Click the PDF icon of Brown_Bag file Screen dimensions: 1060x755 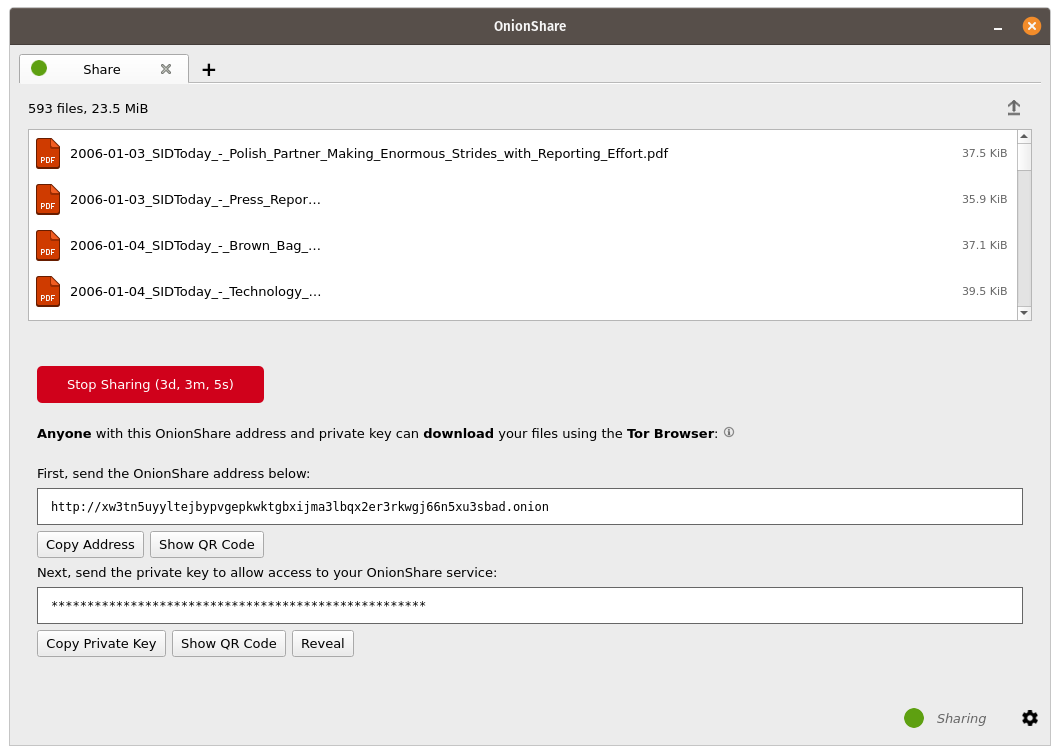(48, 245)
